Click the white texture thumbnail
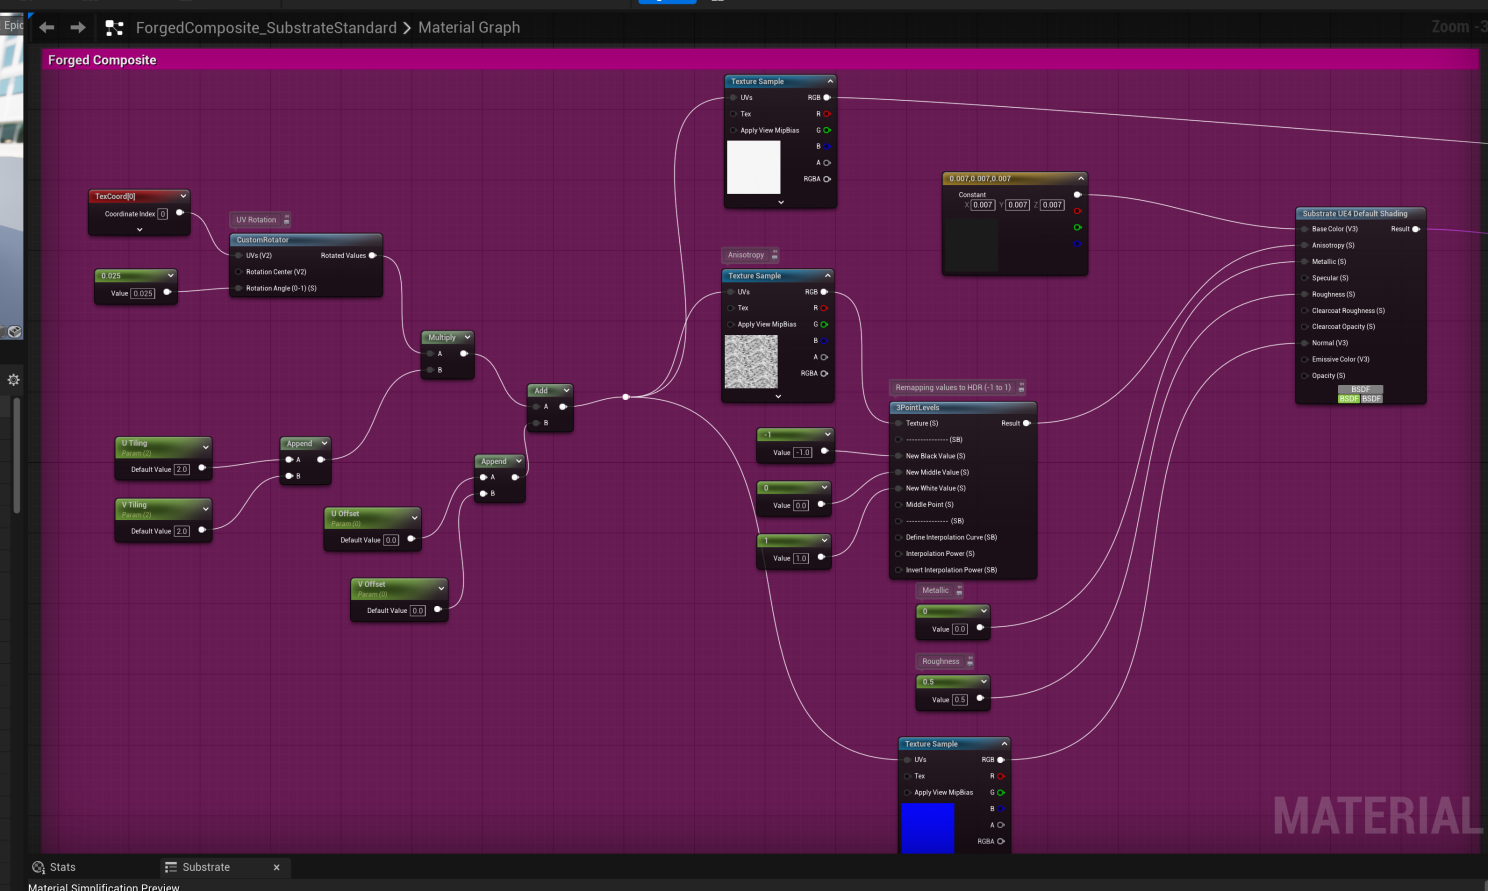The image size is (1488, 891). pyautogui.click(x=753, y=167)
